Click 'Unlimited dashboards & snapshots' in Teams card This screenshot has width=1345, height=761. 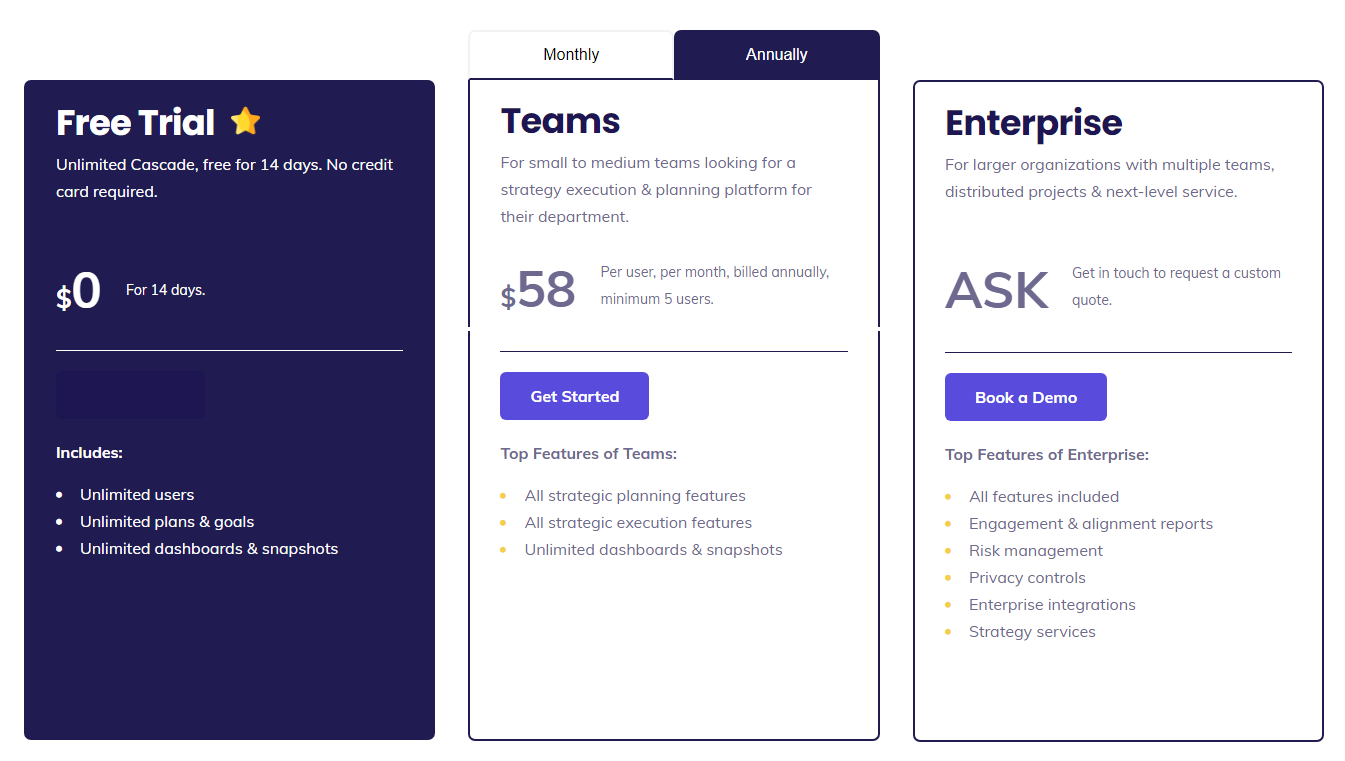coord(653,550)
